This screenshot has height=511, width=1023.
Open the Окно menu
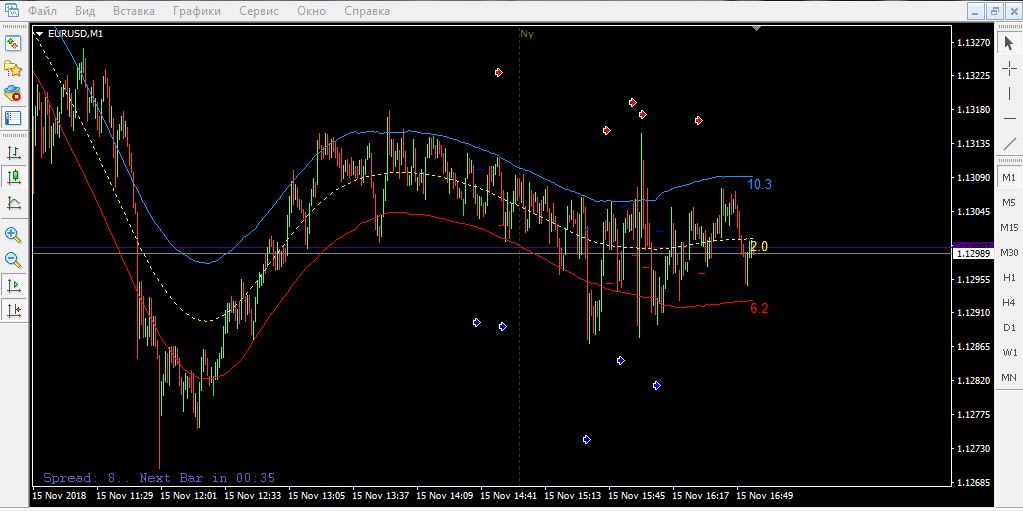pos(311,11)
